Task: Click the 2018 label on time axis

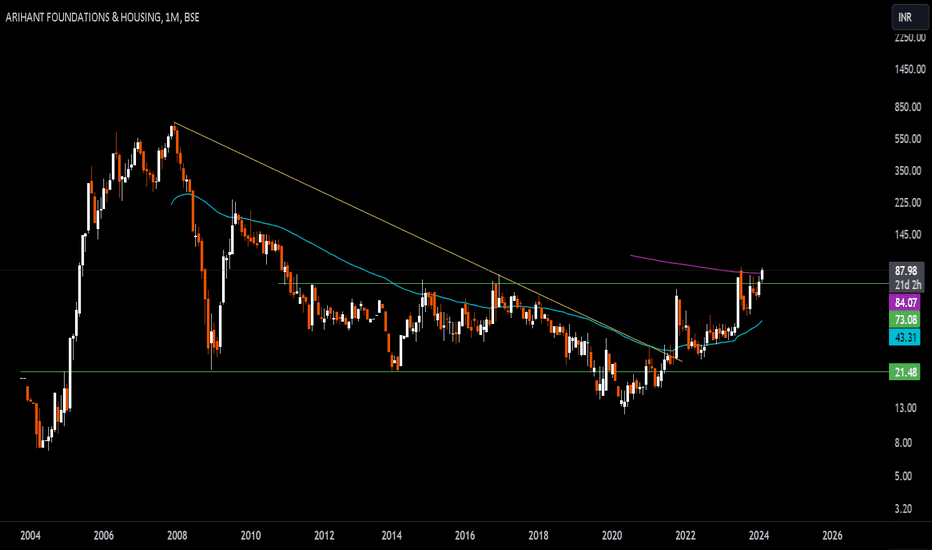Action: [x=539, y=536]
